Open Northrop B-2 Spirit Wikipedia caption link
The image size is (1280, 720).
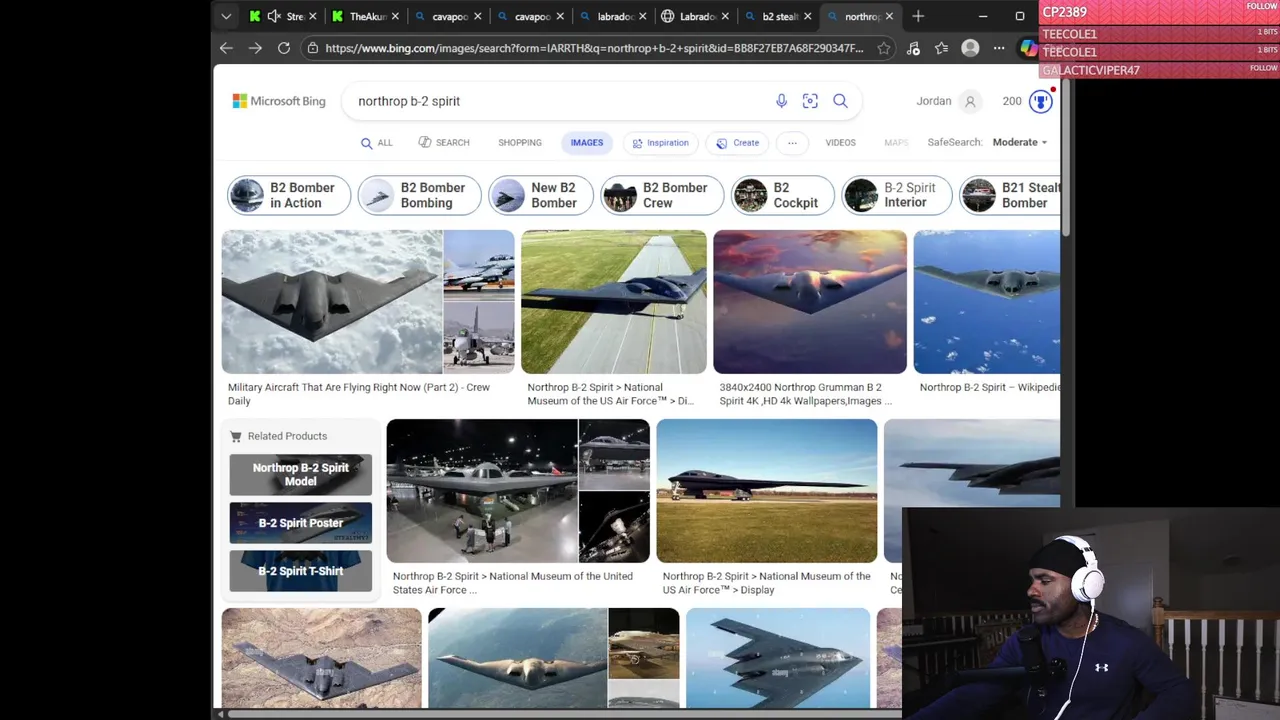click(990, 387)
